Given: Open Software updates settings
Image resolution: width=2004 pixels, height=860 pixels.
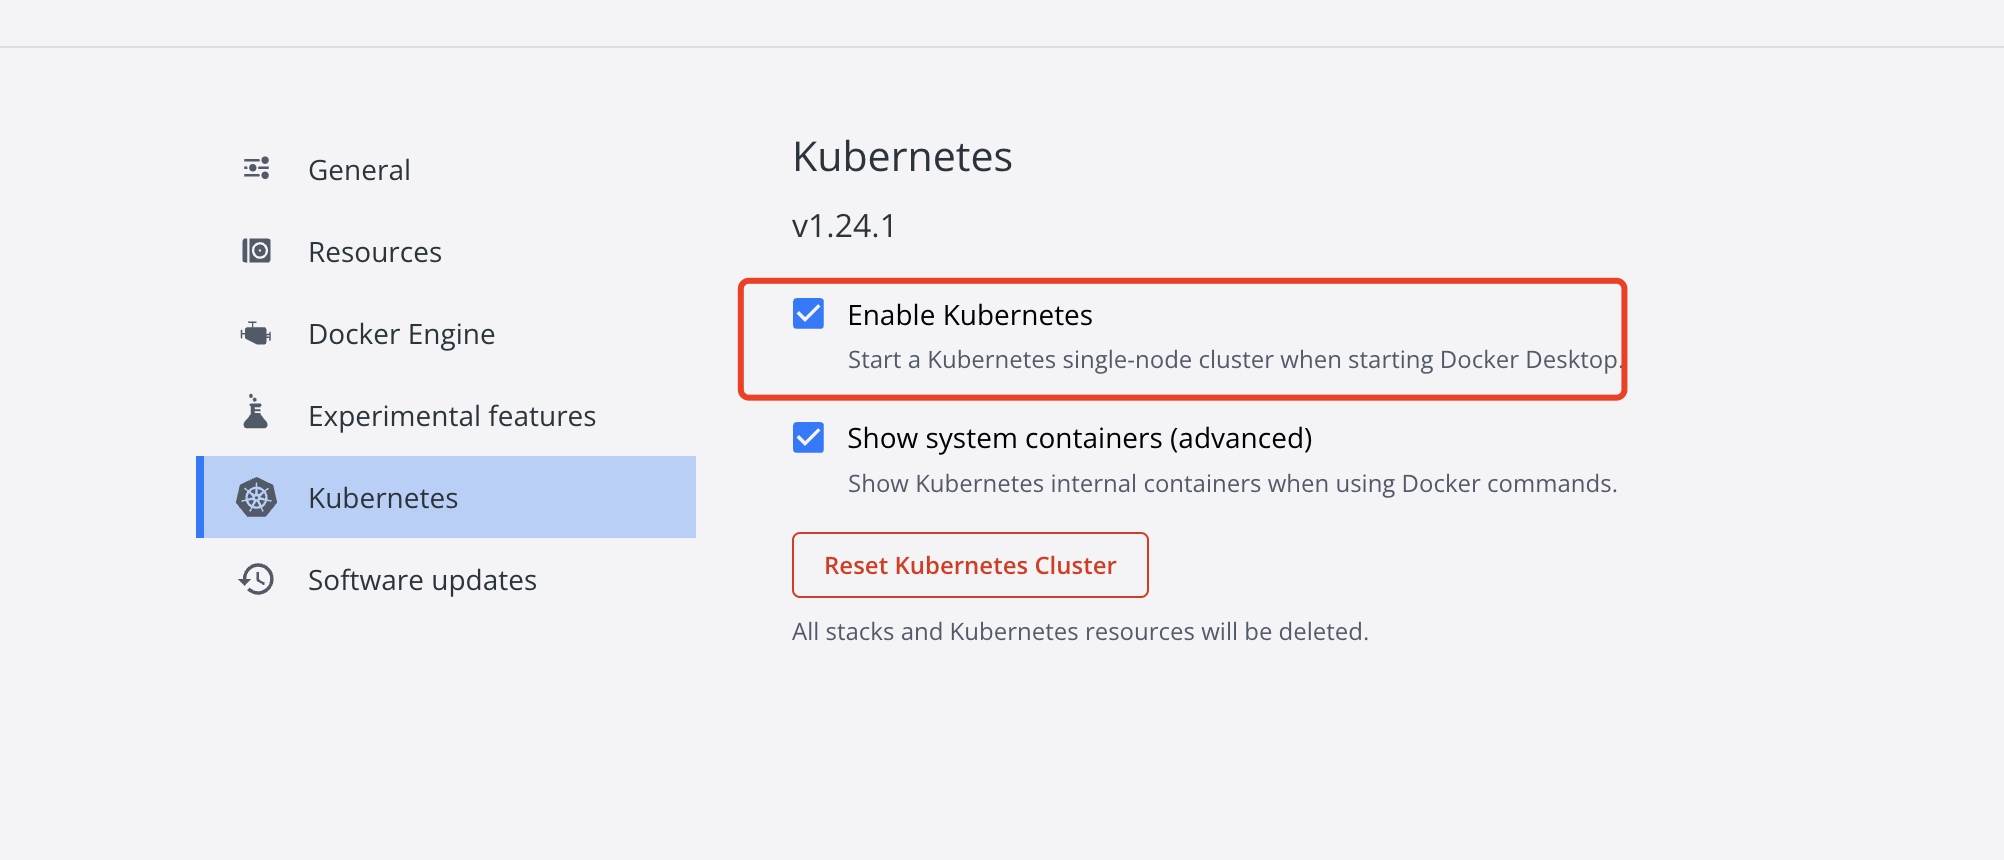Looking at the screenshot, I should pos(422,579).
